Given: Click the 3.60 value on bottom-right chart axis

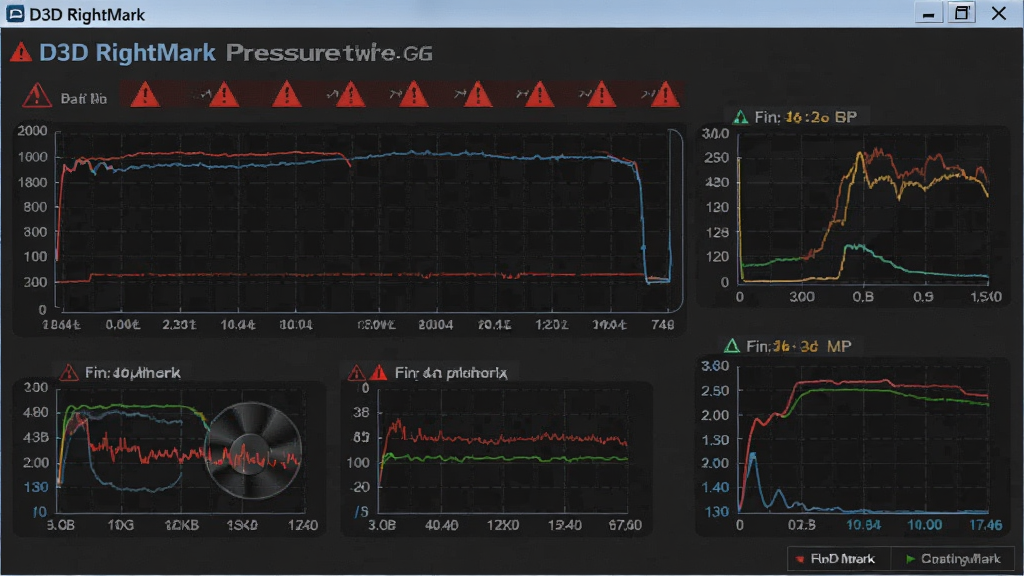Looking at the screenshot, I should pyautogui.click(x=715, y=366).
